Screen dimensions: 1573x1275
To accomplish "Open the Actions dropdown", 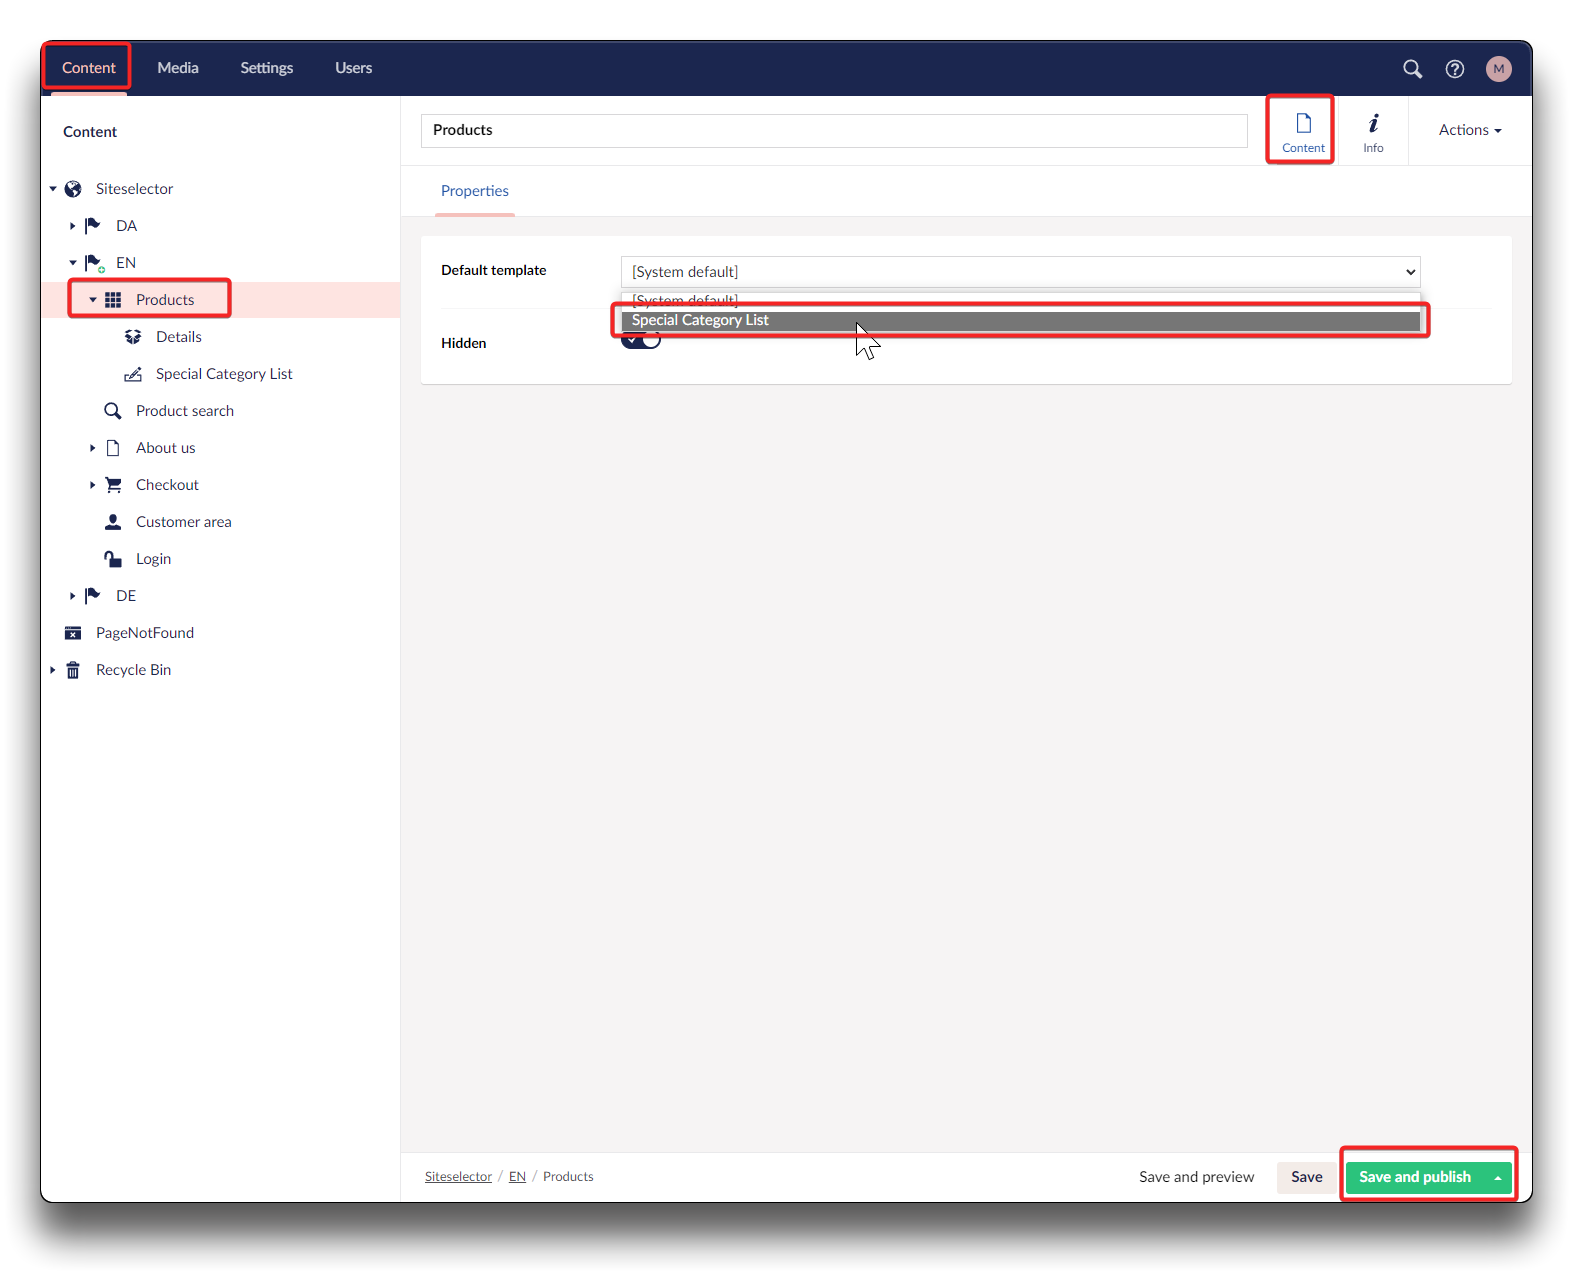I will click(1469, 130).
